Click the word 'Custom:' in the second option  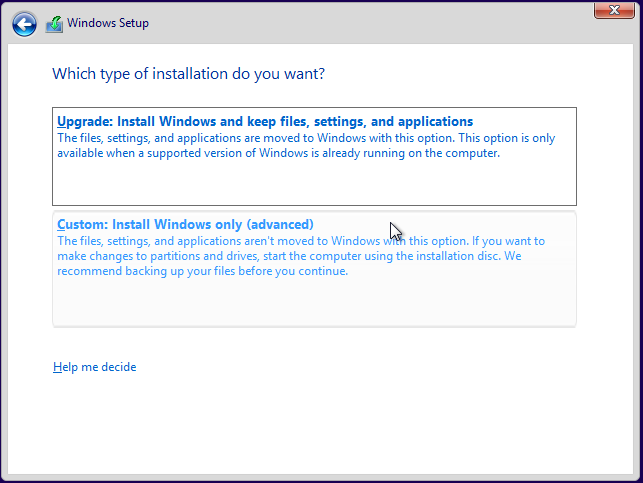pyautogui.click(x=82, y=224)
